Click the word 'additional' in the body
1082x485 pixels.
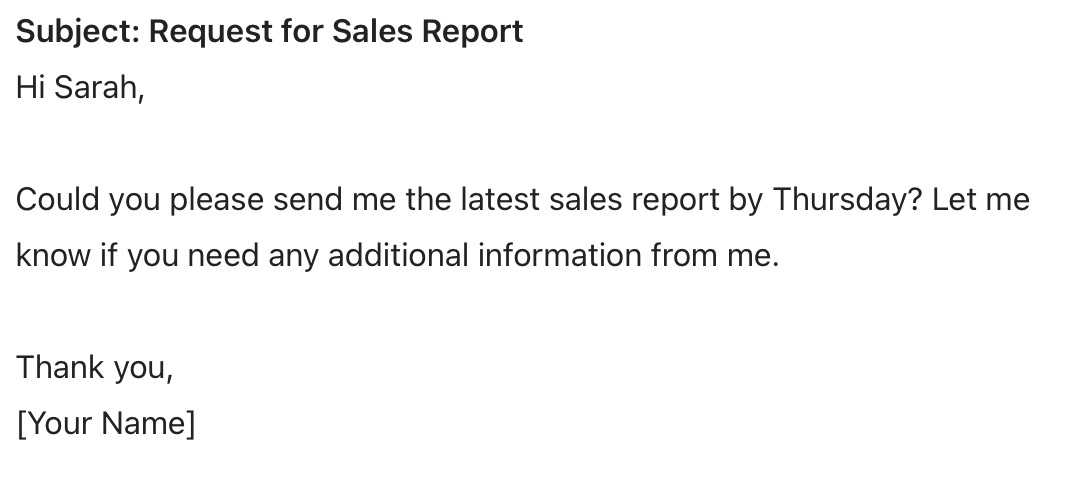pyautogui.click(x=398, y=255)
